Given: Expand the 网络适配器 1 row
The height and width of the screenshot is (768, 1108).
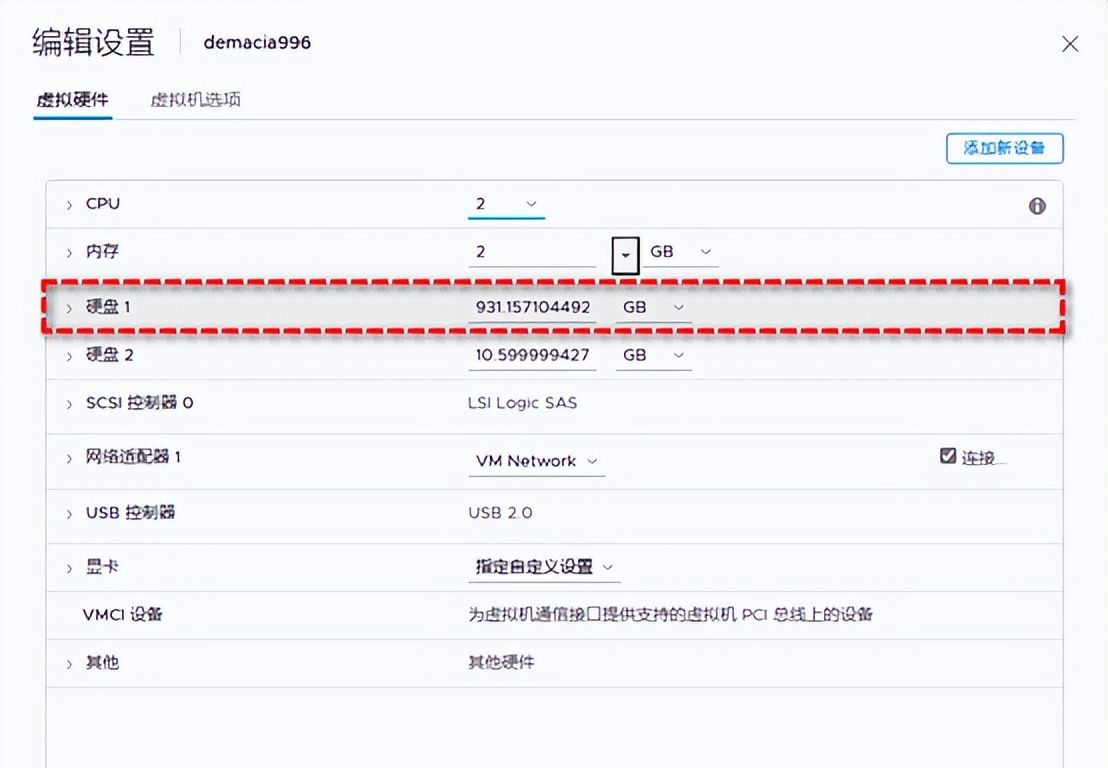Looking at the screenshot, I should (x=68, y=457).
